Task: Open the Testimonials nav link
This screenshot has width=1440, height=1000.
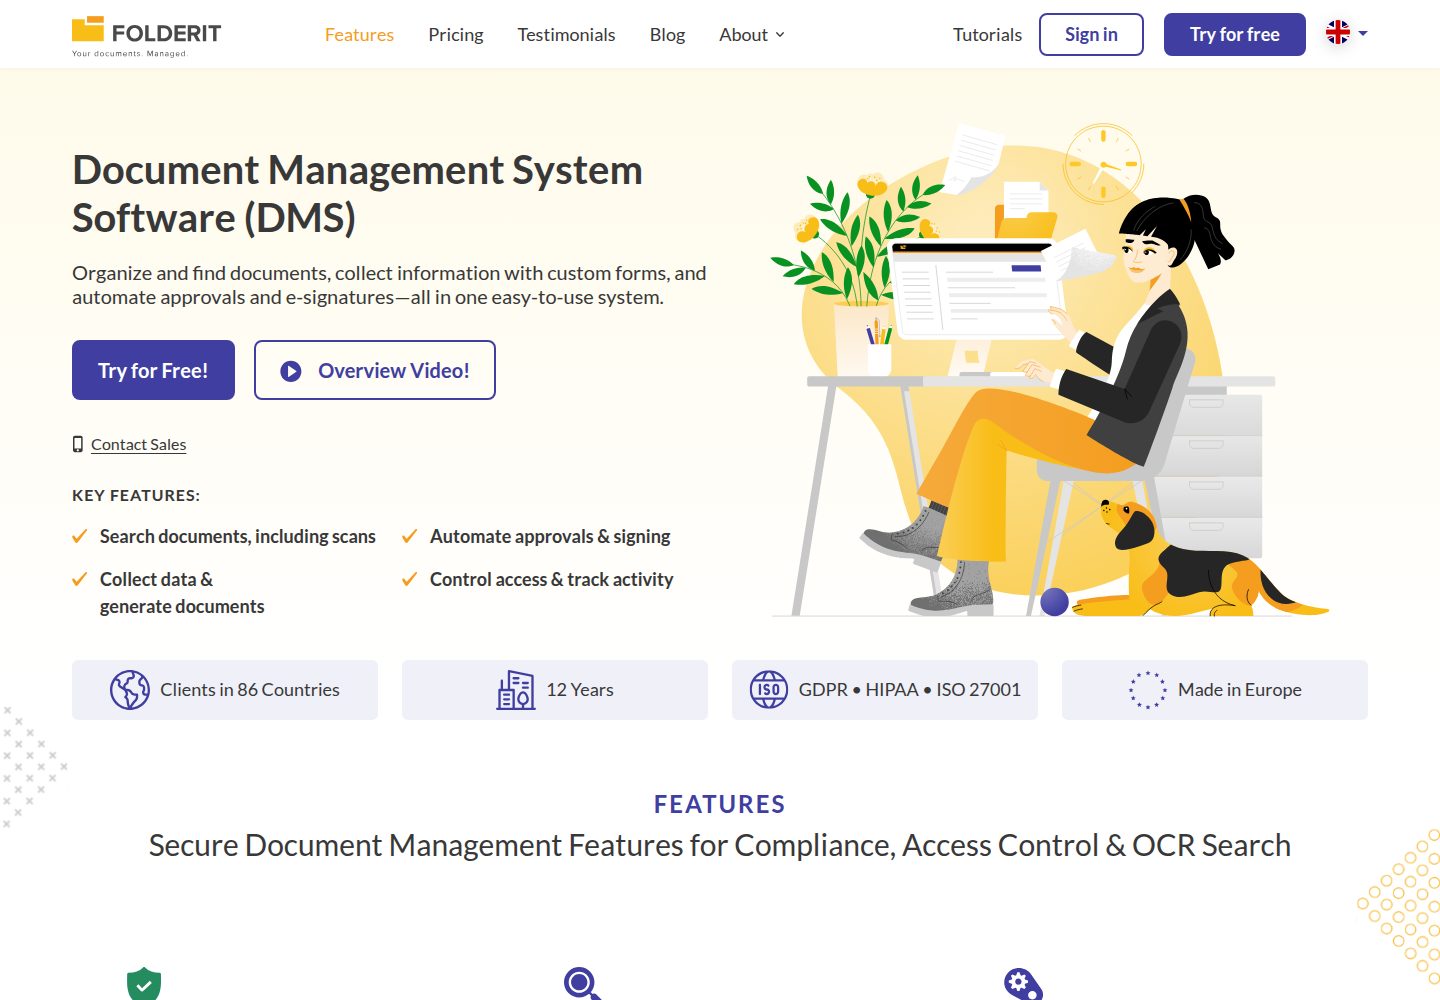Action: 566,35
